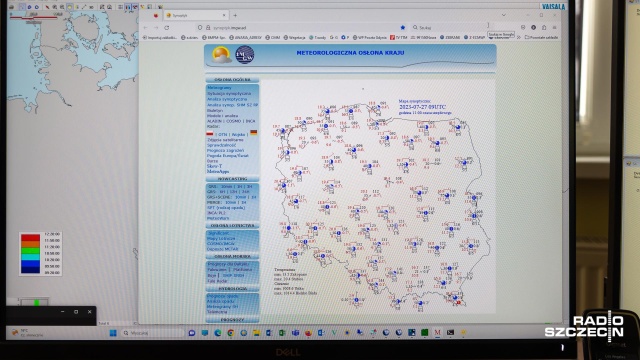Screen dimensions: 640x360
Task: Select the German flag under Radar
Action: tap(253, 132)
